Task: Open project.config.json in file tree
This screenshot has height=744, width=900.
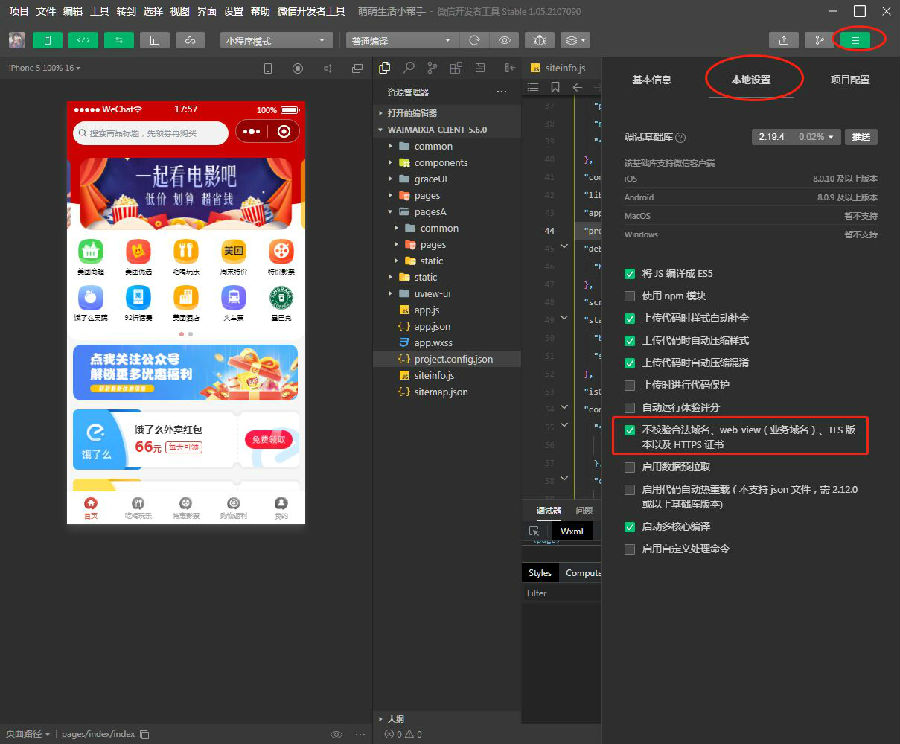Action: click(453, 358)
